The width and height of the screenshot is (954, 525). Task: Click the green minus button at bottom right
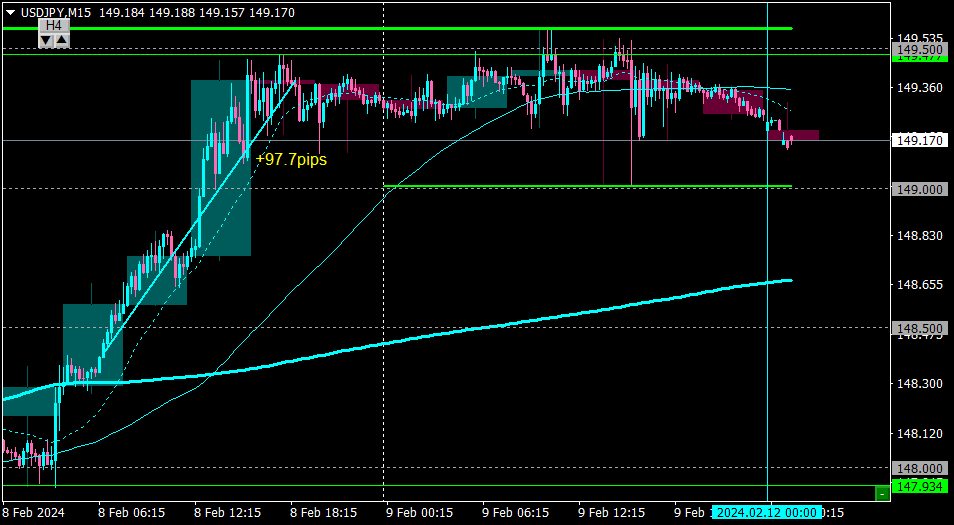click(x=882, y=493)
